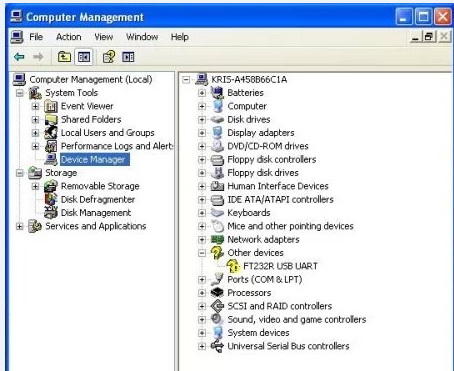Click the Batteries device icon
Screen dimensions: 454x371
217,93
